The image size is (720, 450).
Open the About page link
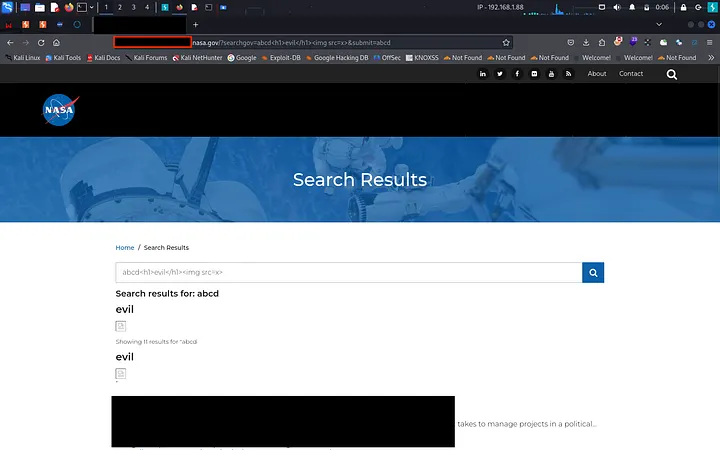coord(597,74)
